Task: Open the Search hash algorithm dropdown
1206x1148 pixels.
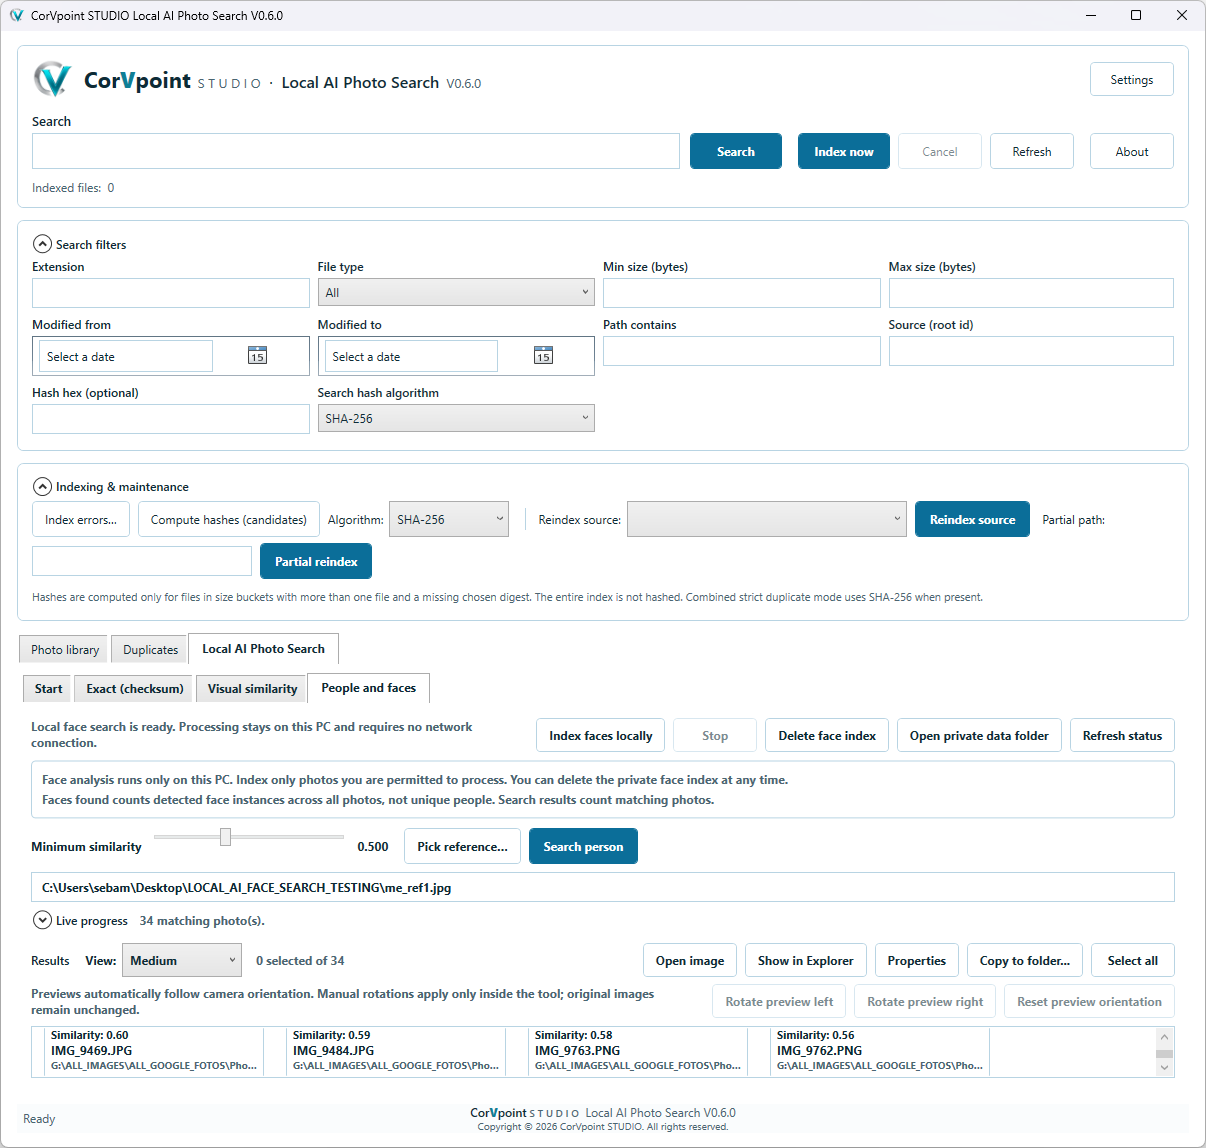Action: (456, 418)
